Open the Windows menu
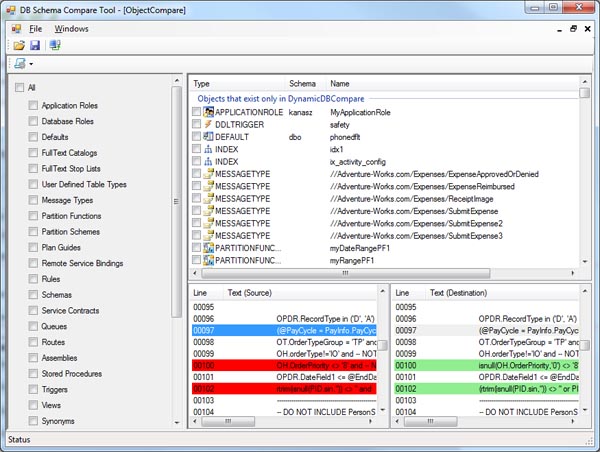The image size is (600, 452). point(71,29)
